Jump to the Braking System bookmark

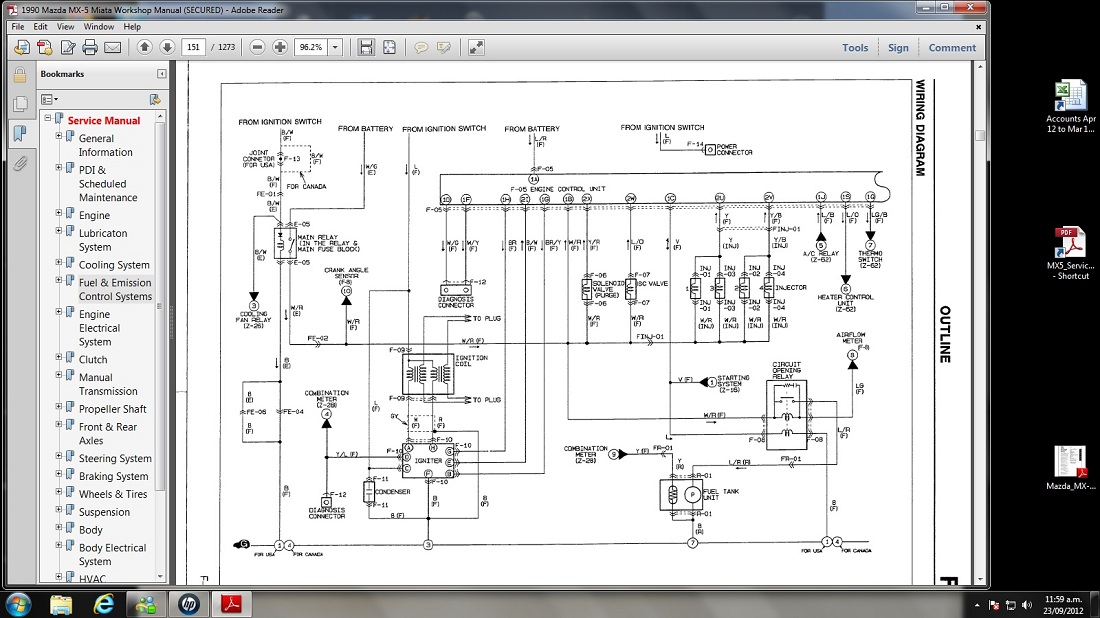point(114,476)
